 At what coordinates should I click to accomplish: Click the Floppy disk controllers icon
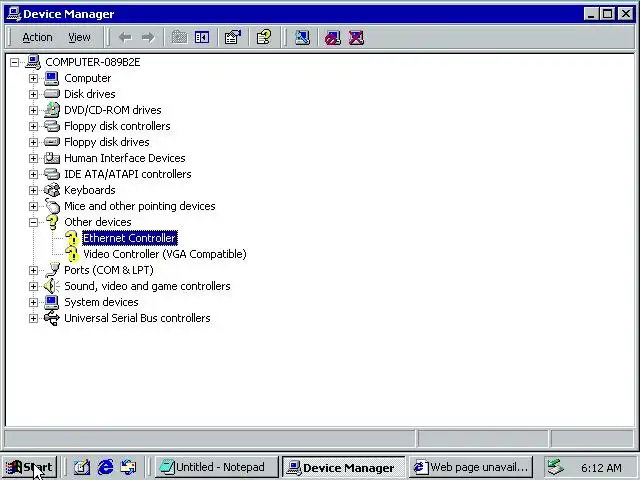(51, 126)
